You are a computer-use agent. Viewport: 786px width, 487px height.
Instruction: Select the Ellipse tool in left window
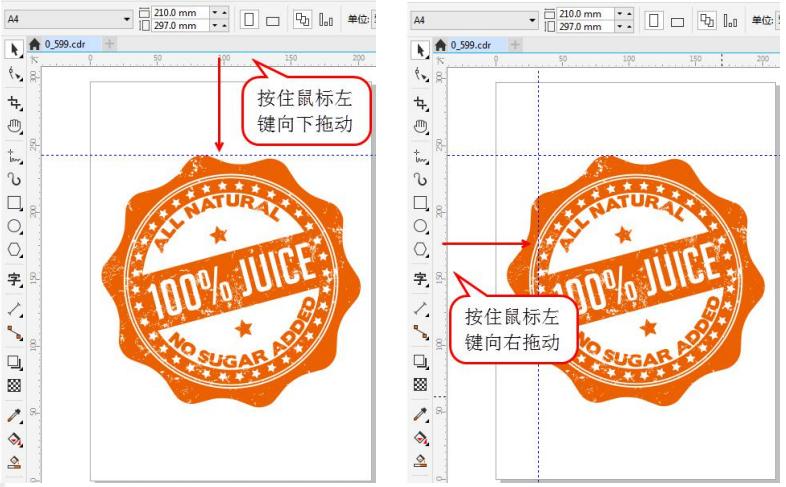[15, 226]
